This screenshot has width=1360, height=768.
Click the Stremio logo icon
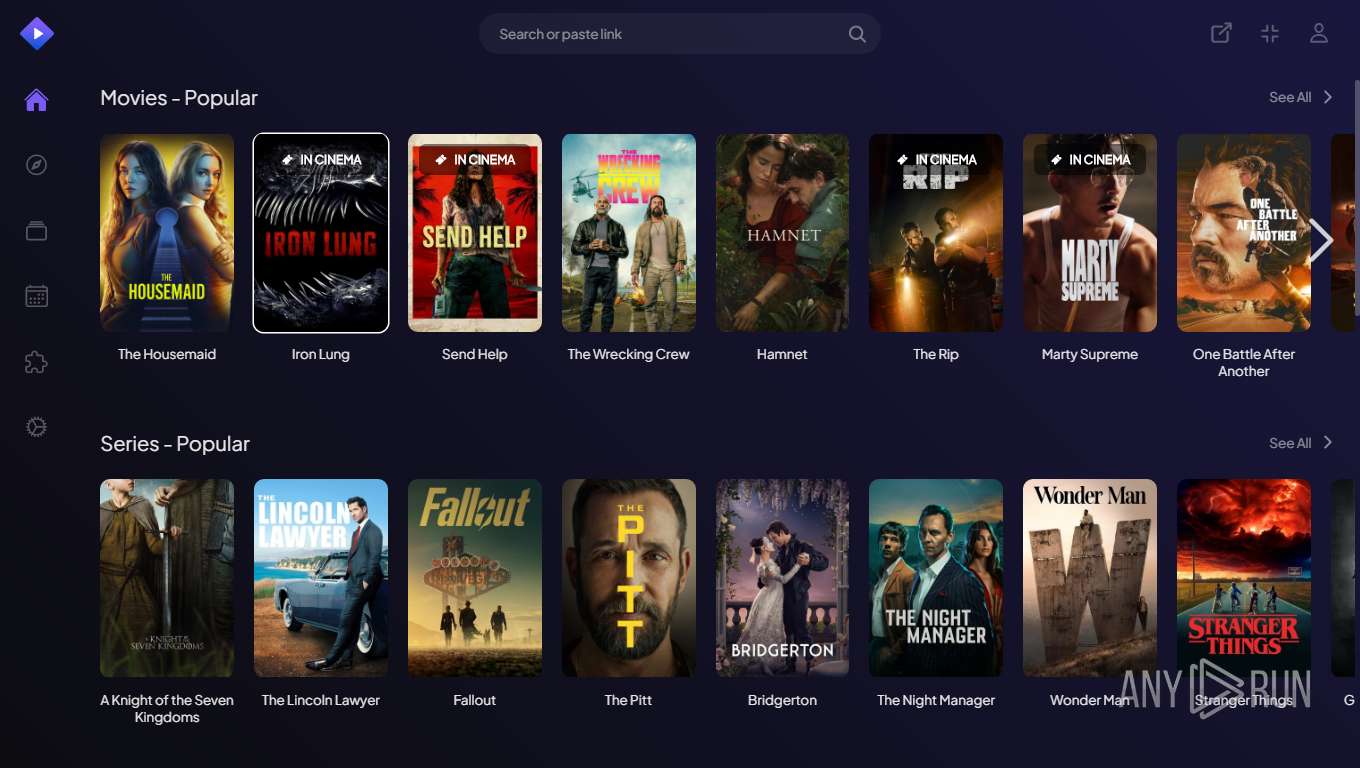[37, 34]
